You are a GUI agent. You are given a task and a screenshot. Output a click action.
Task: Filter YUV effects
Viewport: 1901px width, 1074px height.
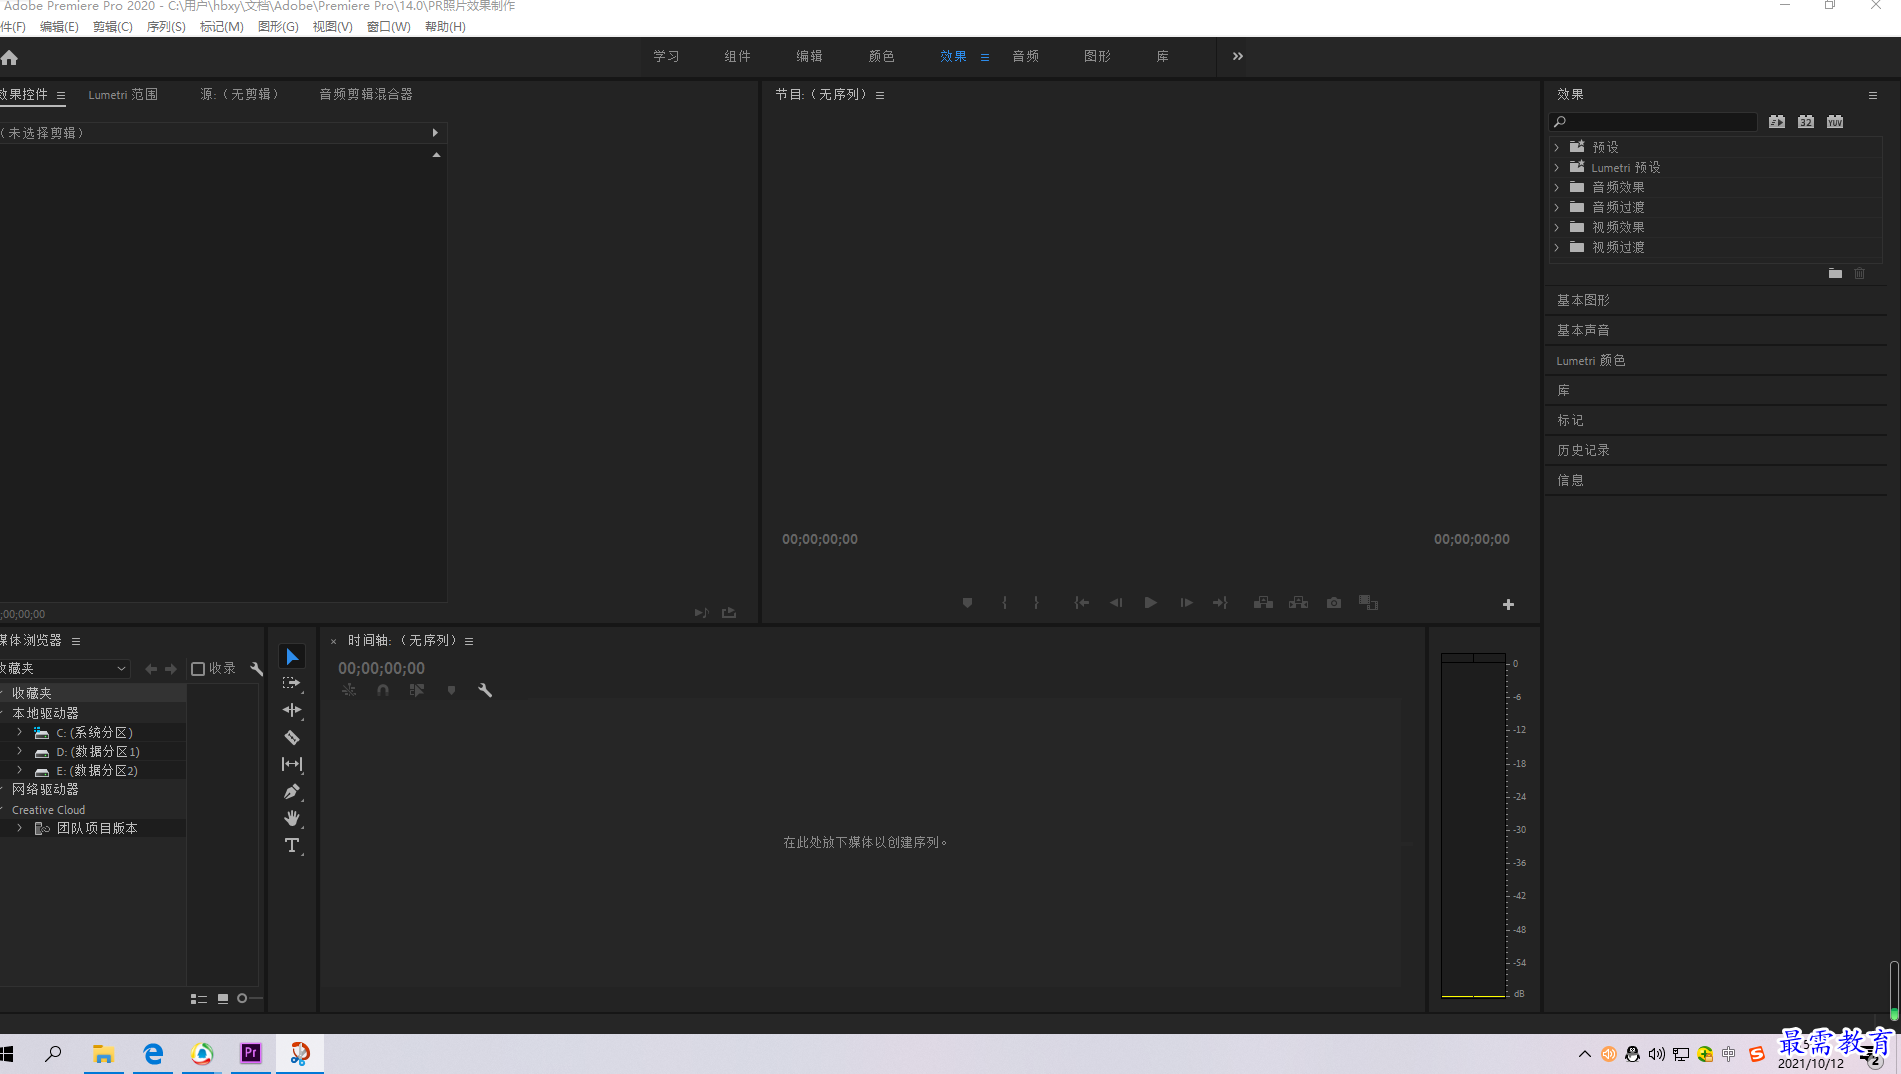[x=1835, y=122]
